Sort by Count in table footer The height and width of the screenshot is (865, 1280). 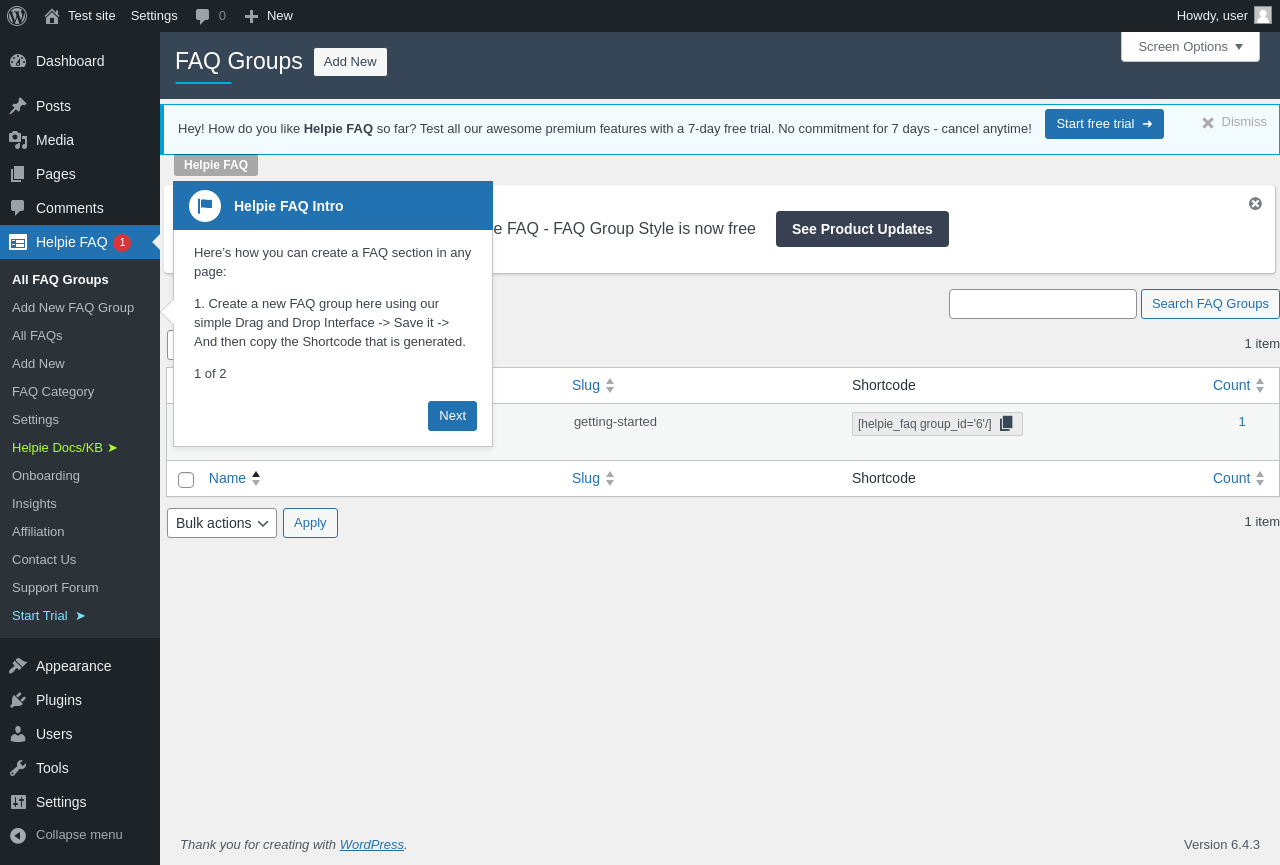[x=1238, y=478]
